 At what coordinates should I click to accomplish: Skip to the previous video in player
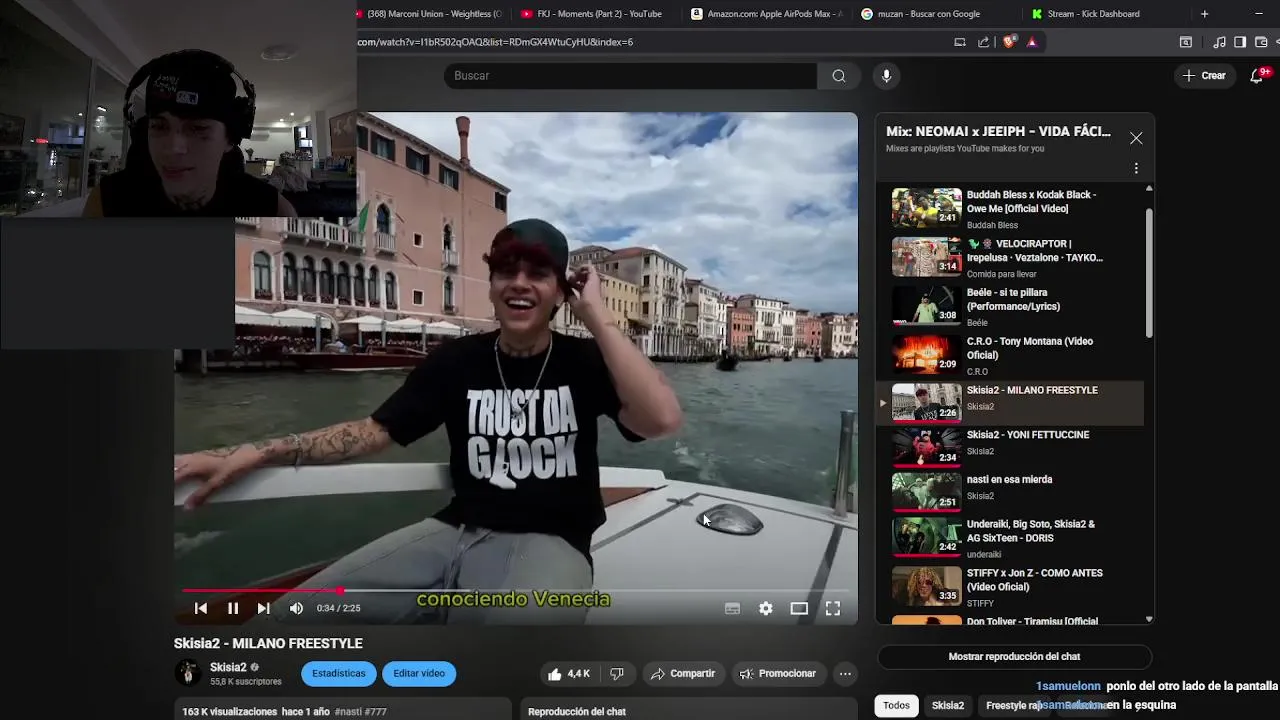click(x=201, y=608)
